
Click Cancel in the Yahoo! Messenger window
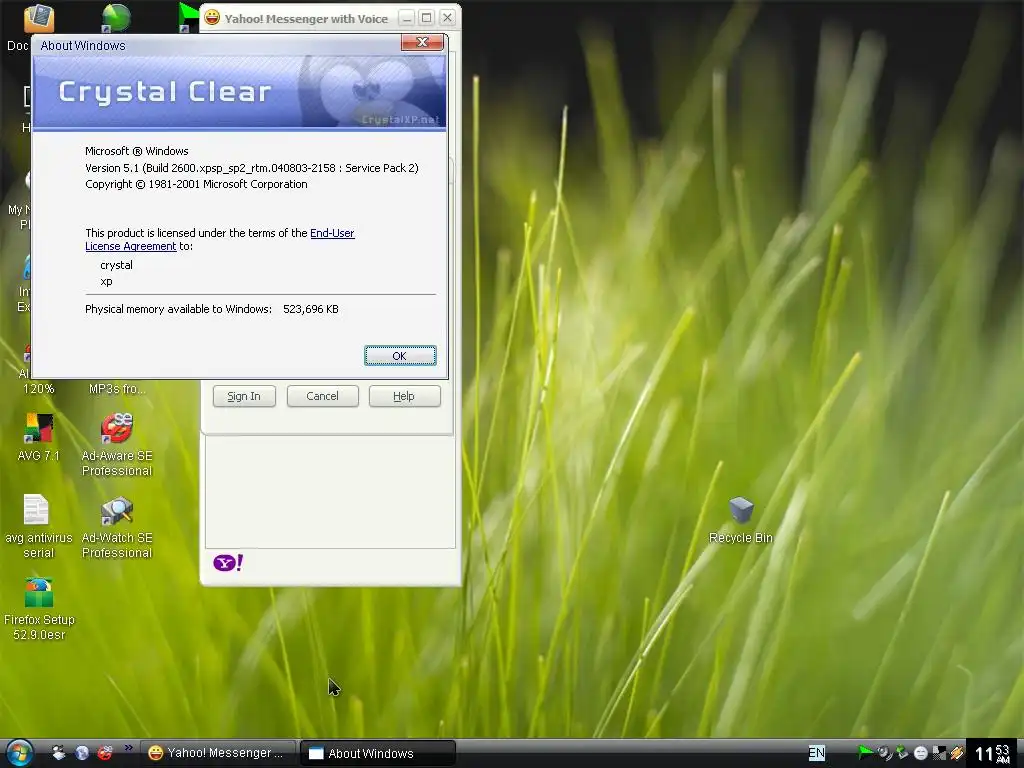click(x=323, y=396)
